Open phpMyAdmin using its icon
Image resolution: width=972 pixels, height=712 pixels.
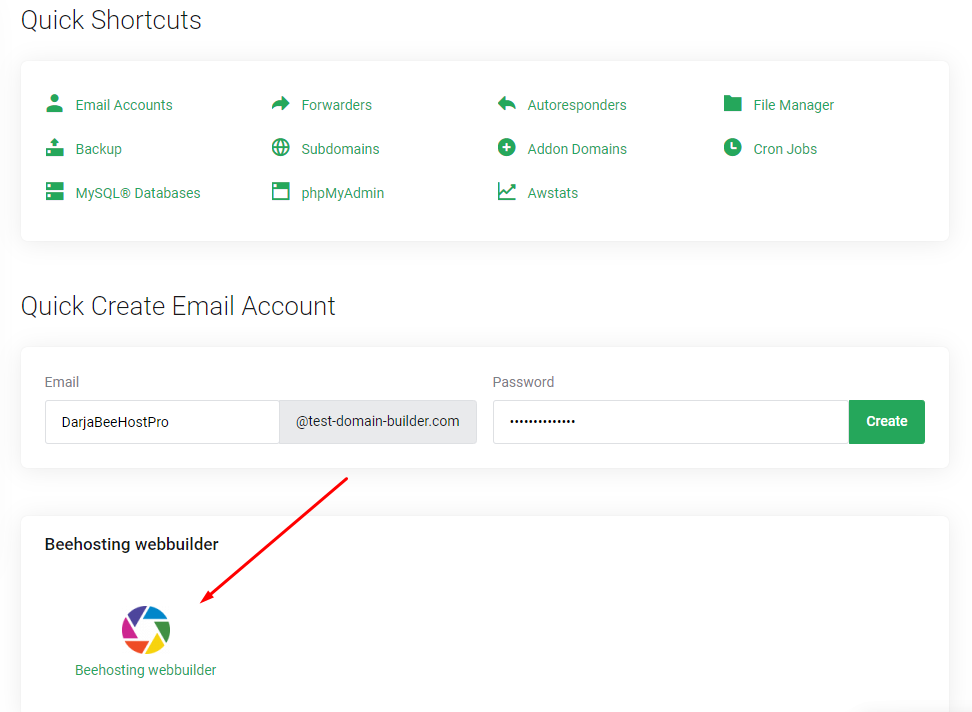pyautogui.click(x=280, y=191)
